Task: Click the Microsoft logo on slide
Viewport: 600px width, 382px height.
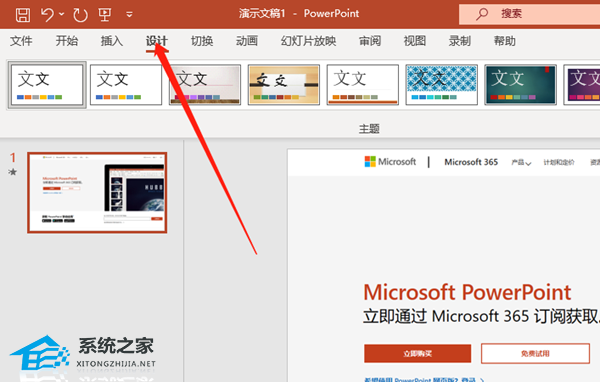Action: 390,162
